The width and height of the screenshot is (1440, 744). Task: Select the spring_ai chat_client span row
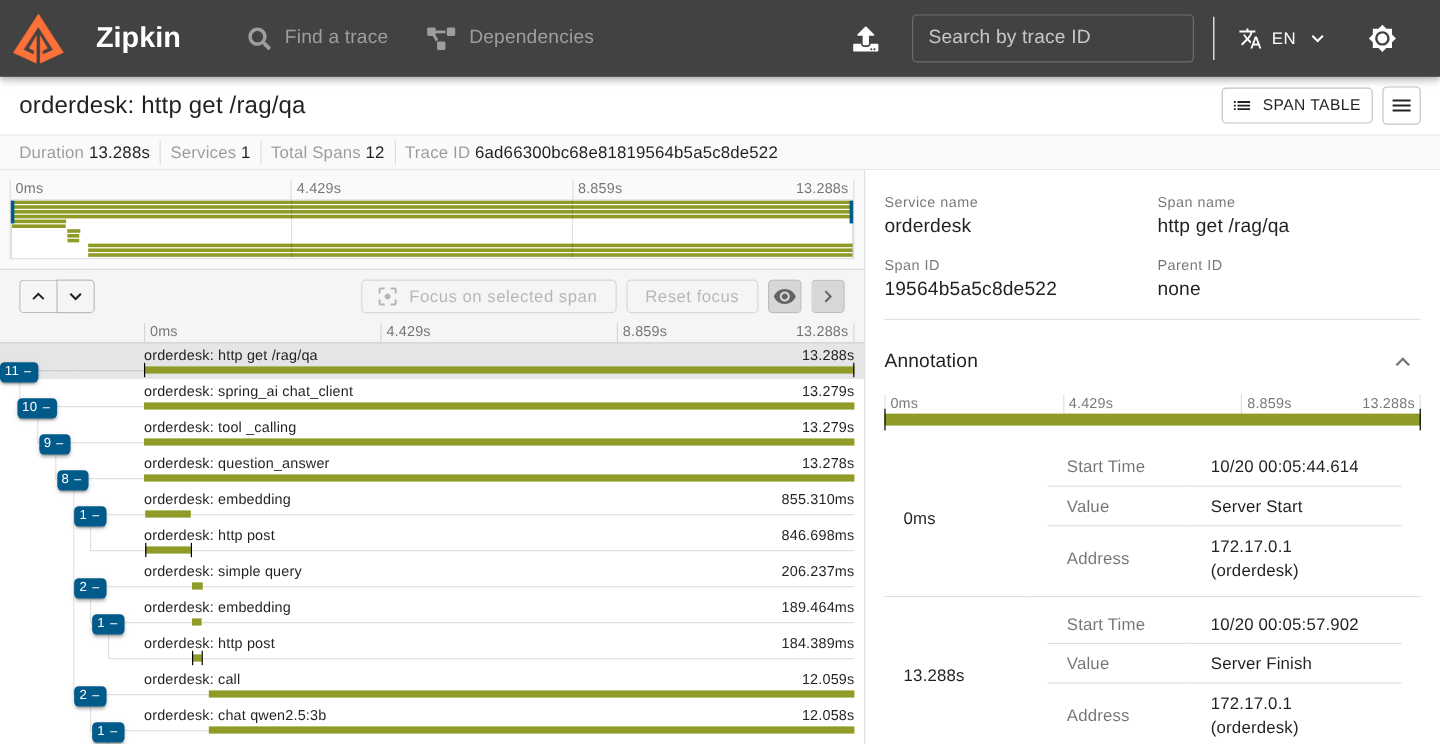pyautogui.click(x=432, y=397)
